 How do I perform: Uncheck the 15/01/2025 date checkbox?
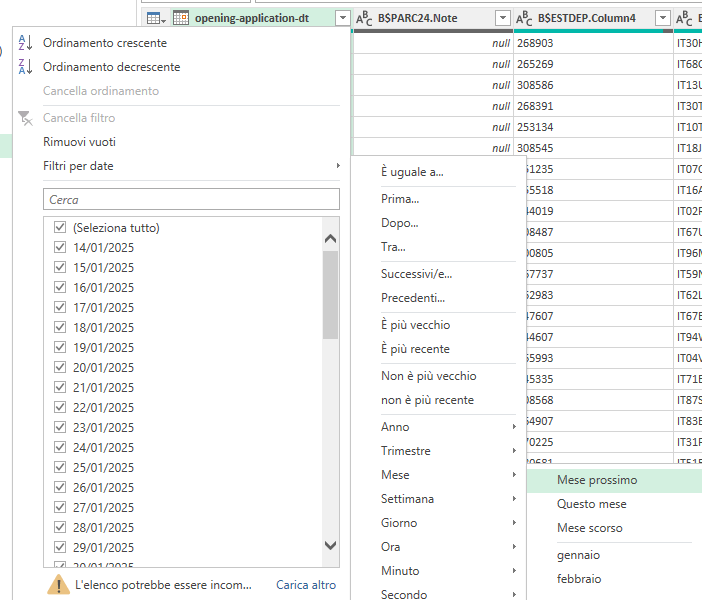coord(60,267)
